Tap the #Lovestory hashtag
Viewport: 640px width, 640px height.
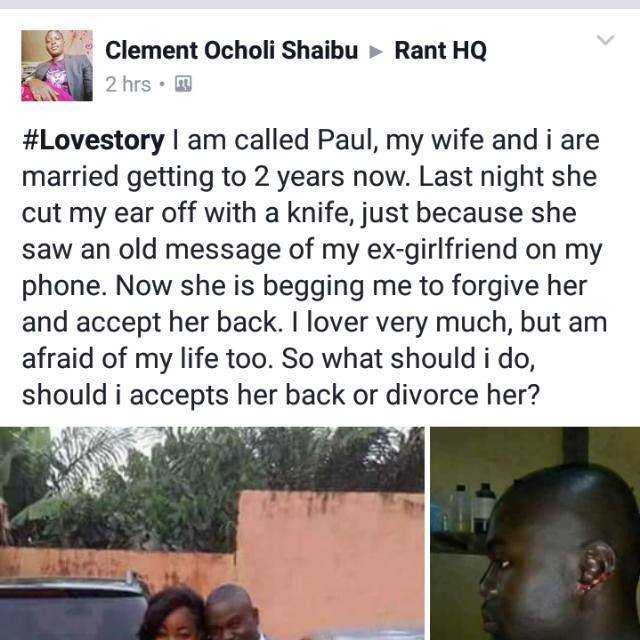coord(93,141)
